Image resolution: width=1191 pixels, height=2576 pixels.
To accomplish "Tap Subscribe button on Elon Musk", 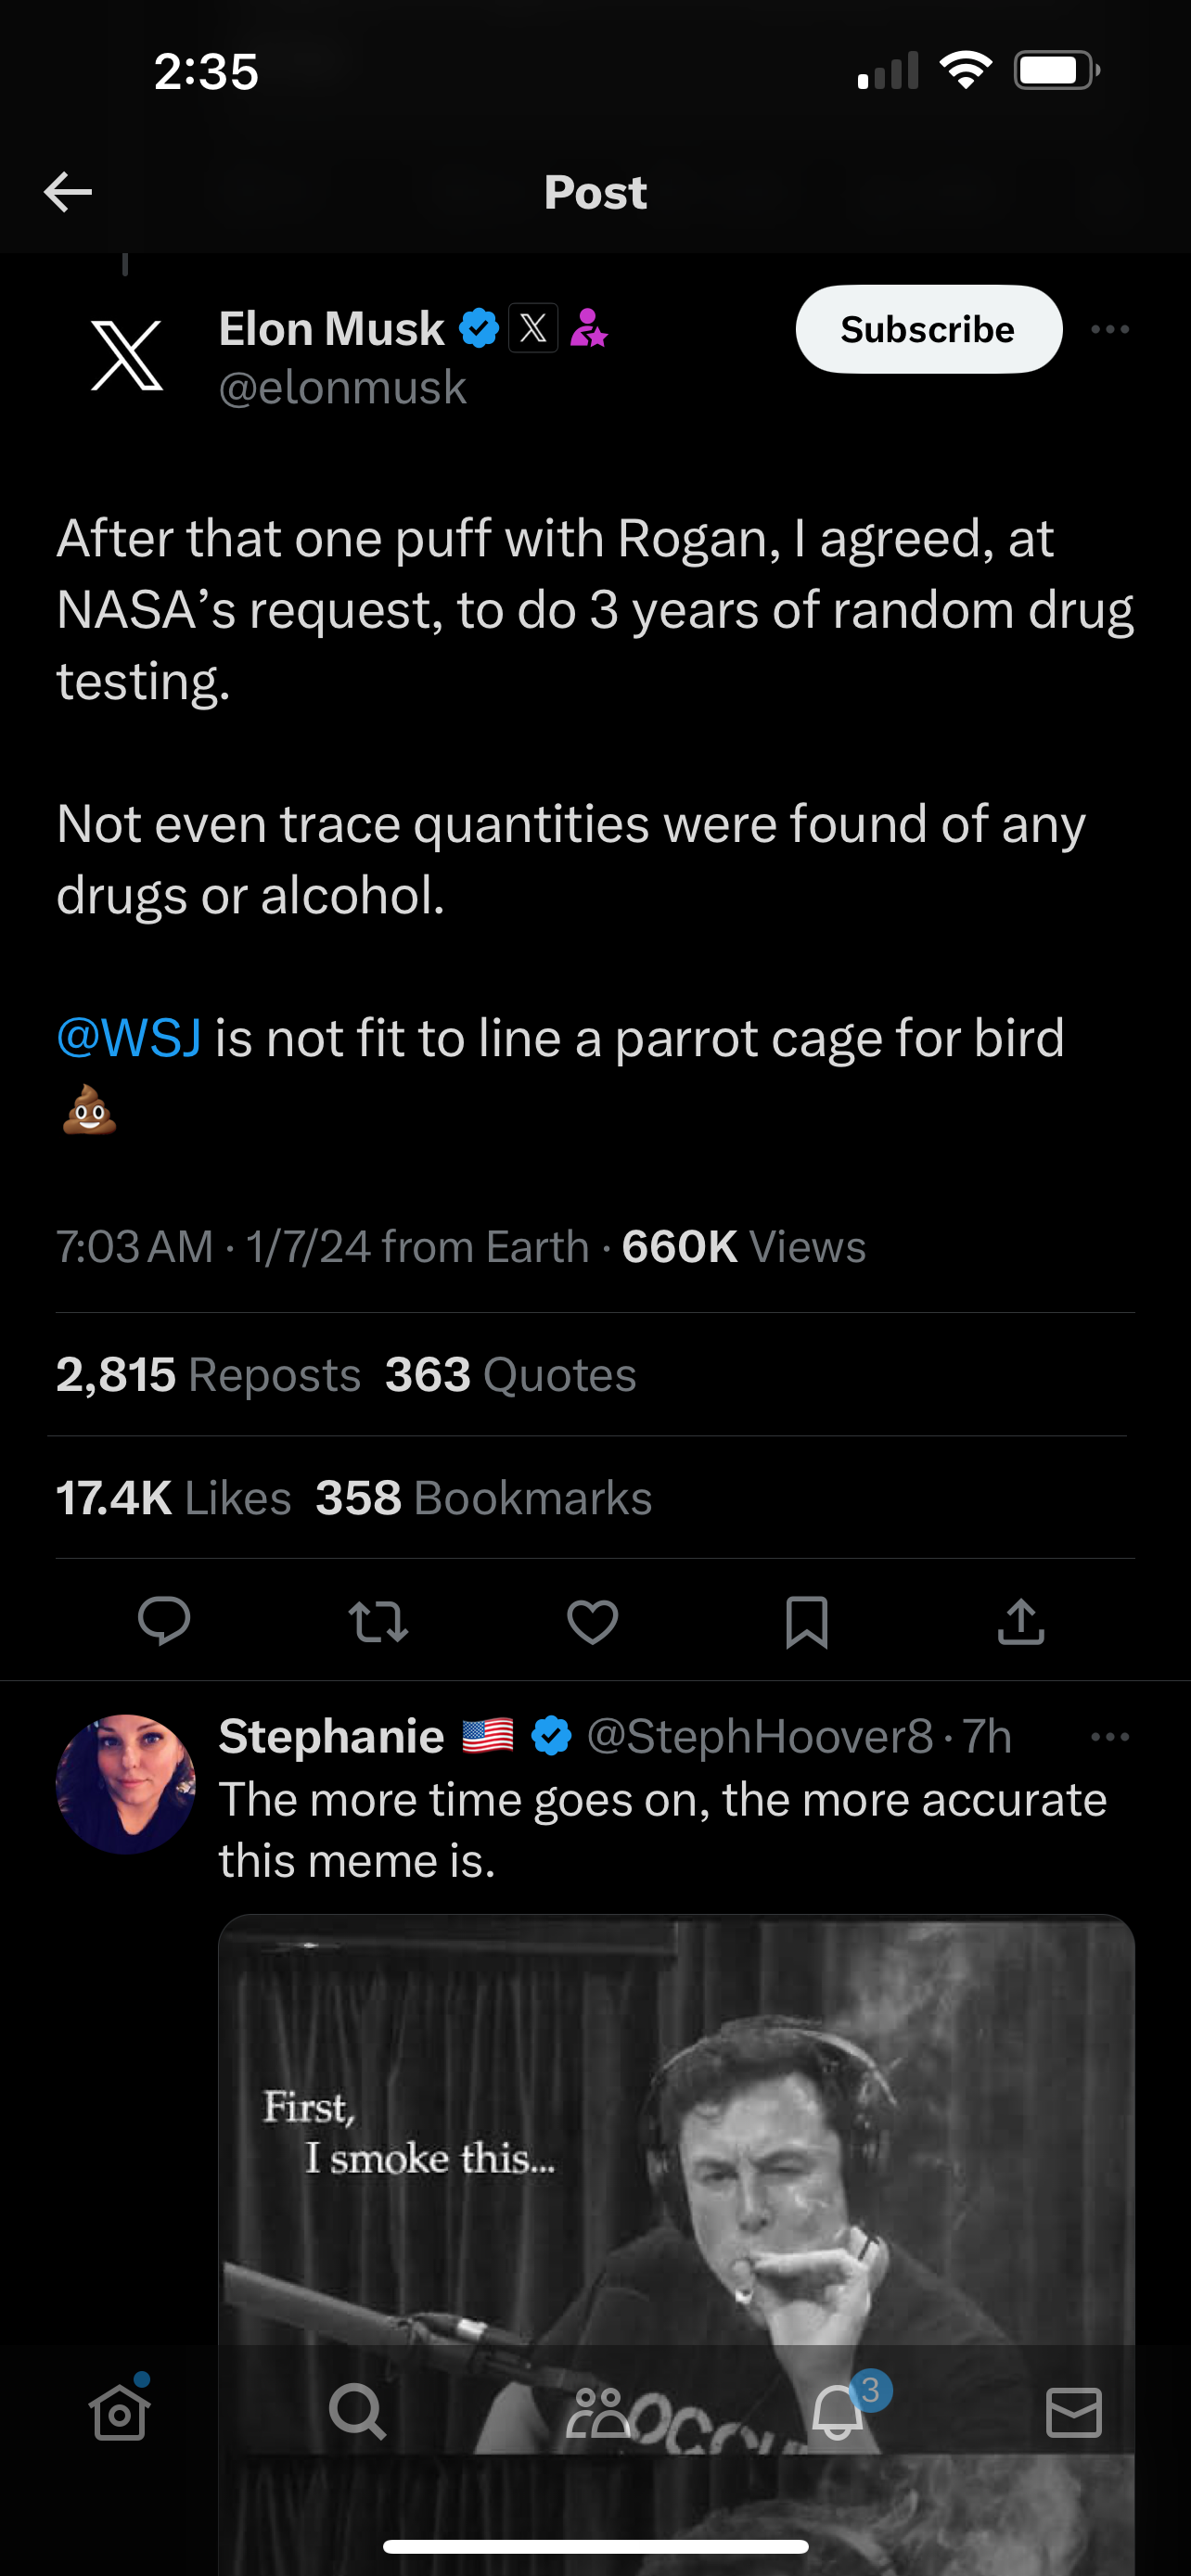I will click(928, 329).
